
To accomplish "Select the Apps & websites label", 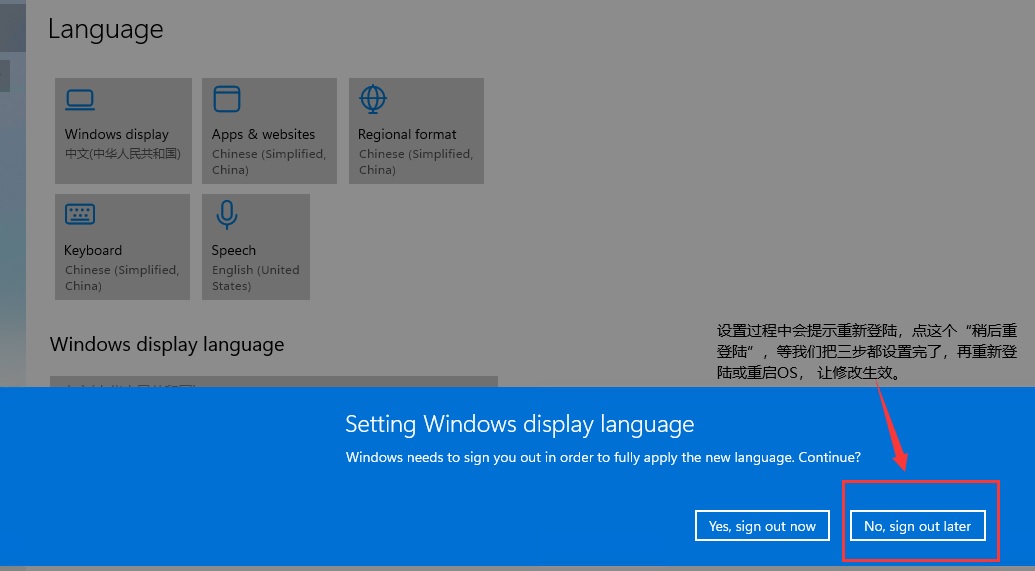I will point(263,134).
